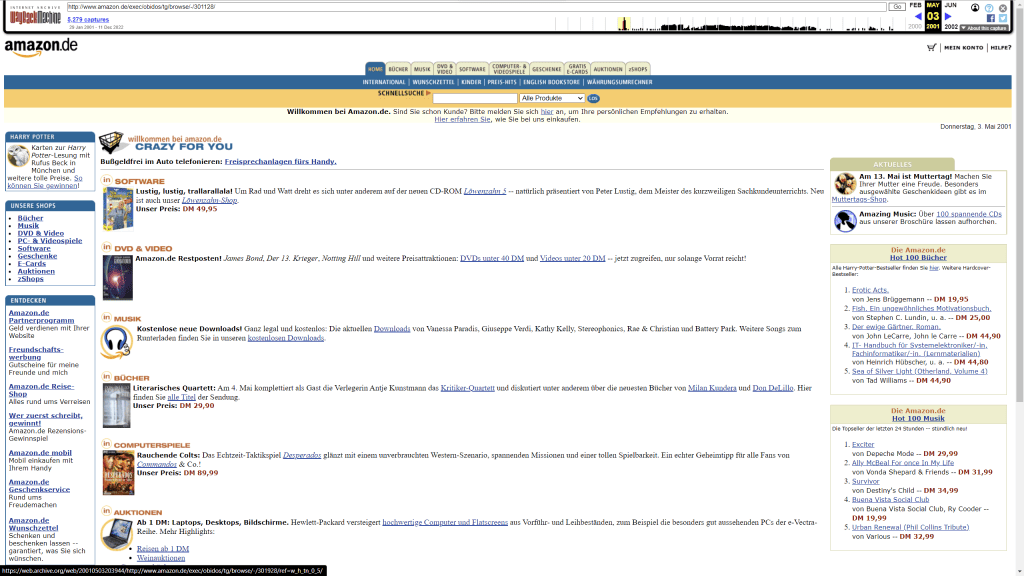Open the Preis-Hits subnav item
This screenshot has height=576, width=1024.
tap(502, 82)
